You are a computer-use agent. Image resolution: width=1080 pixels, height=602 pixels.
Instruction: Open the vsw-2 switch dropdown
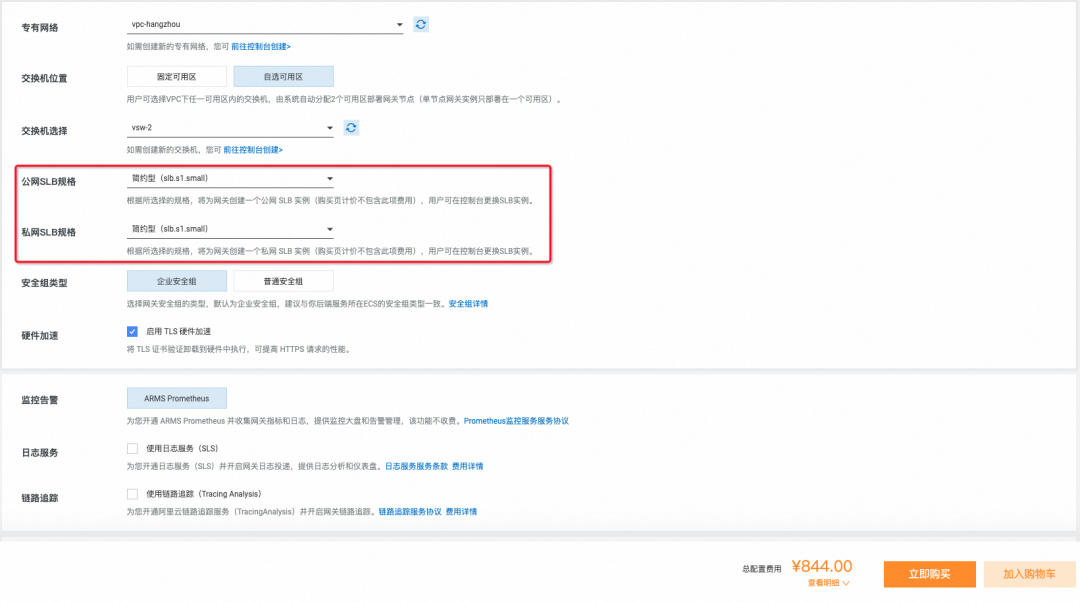tap(230, 127)
